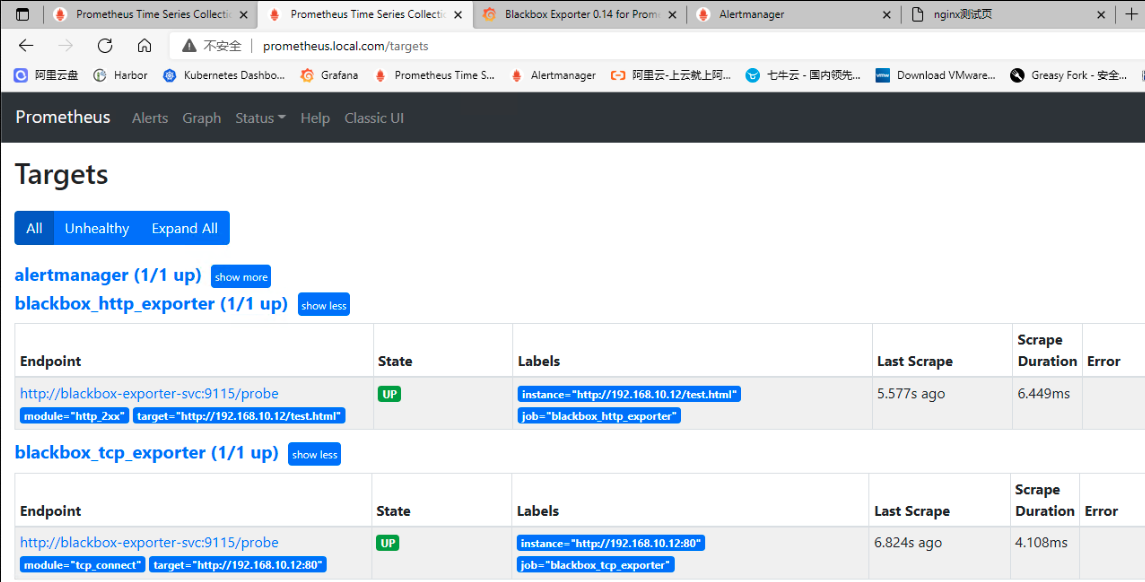Open the Greasy Fork bookmark

(x=1068, y=75)
